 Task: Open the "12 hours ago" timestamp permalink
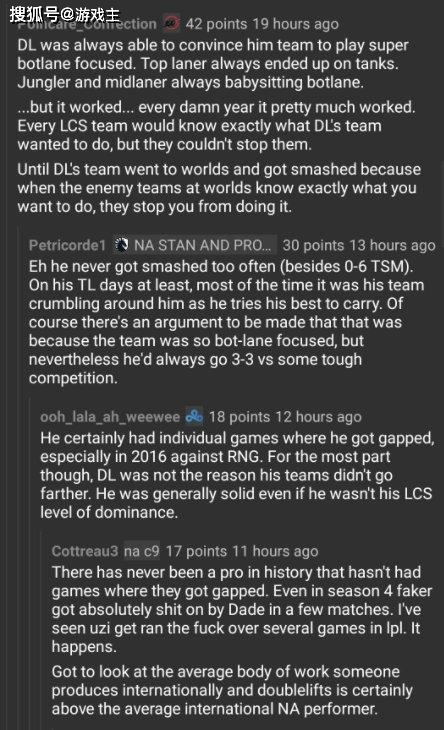pos(318,417)
